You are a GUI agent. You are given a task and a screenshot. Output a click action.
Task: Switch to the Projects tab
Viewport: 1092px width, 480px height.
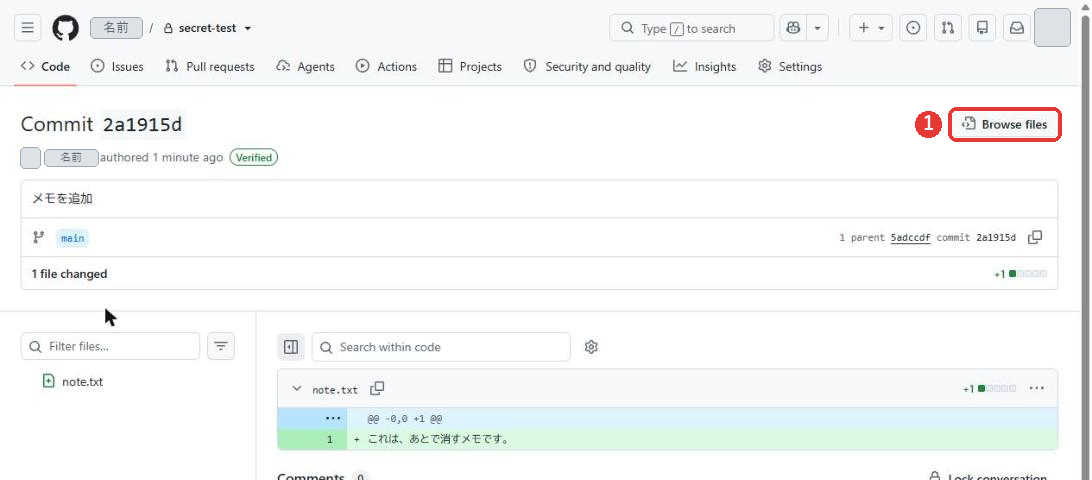pyautogui.click(x=470, y=66)
